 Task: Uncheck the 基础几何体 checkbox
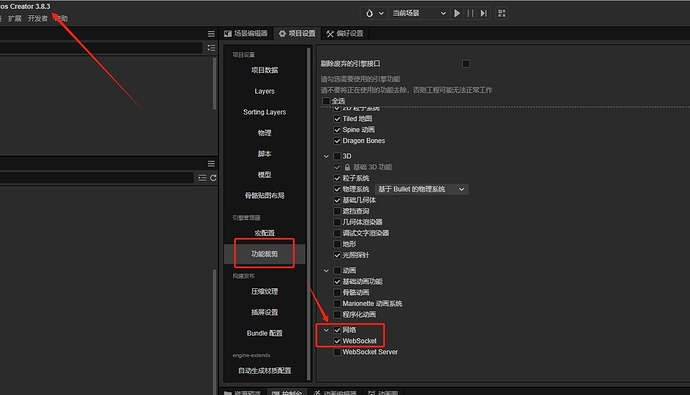pos(337,200)
